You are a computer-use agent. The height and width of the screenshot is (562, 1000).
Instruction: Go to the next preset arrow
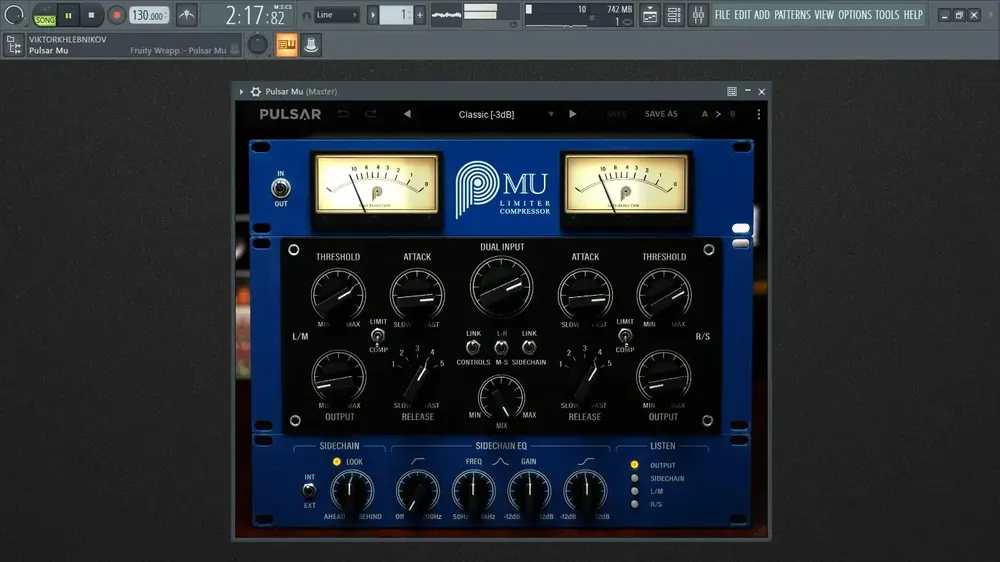click(x=573, y=114)
